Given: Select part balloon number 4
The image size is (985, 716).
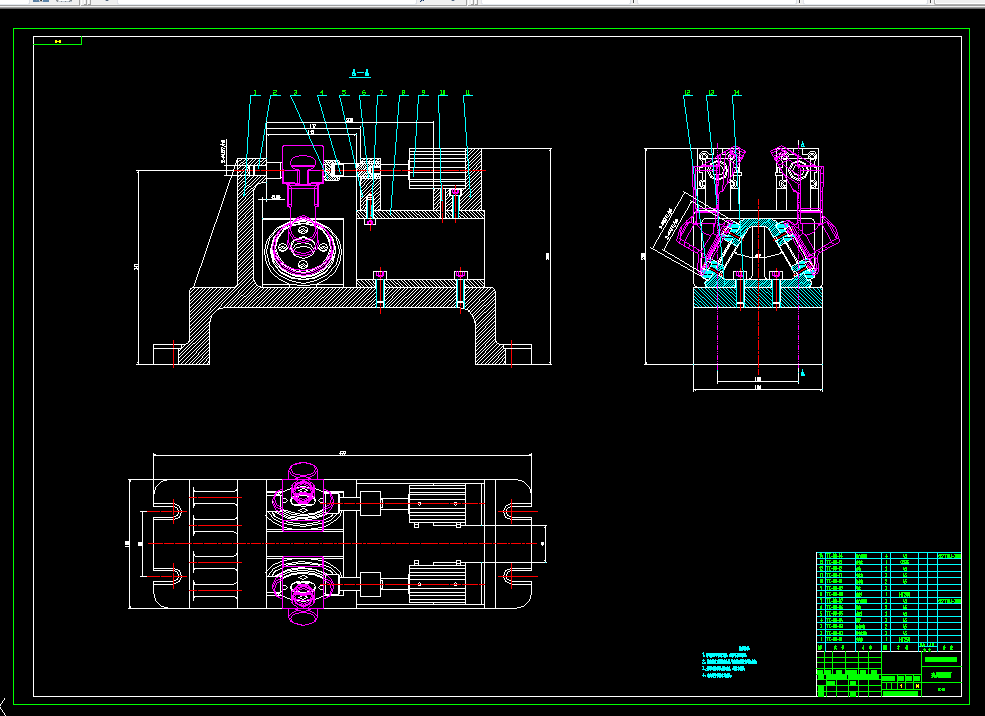Looking at the screenshot, I should pos(322,93).
